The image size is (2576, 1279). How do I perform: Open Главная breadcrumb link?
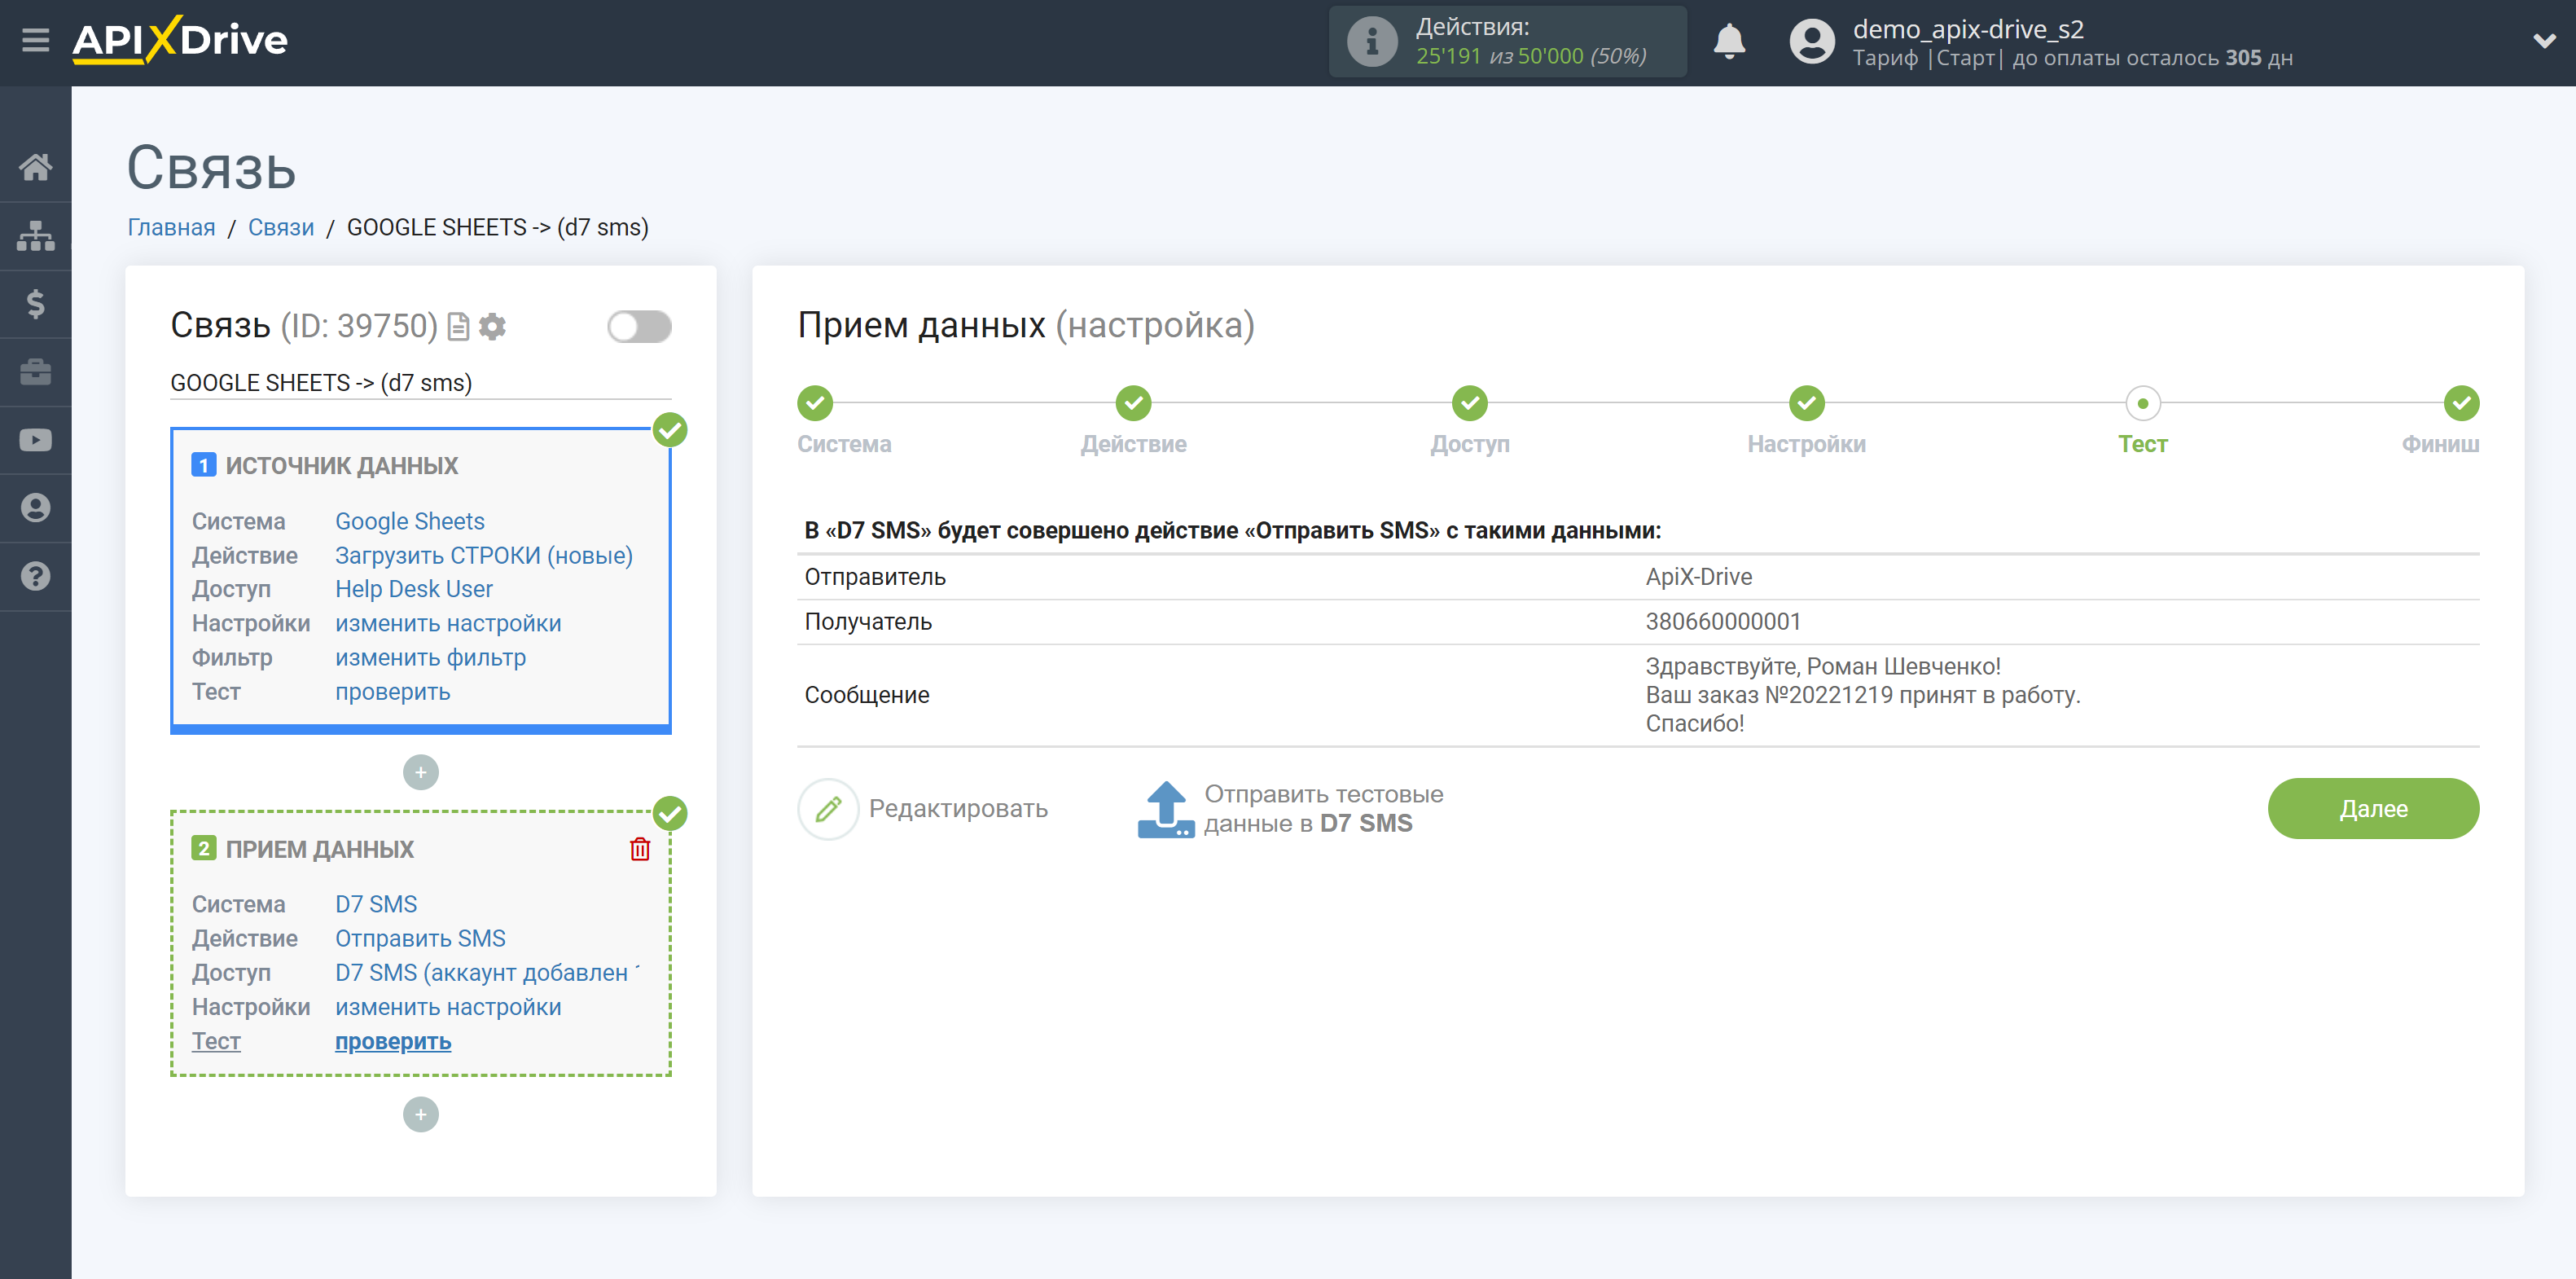[x=171, y=226]
